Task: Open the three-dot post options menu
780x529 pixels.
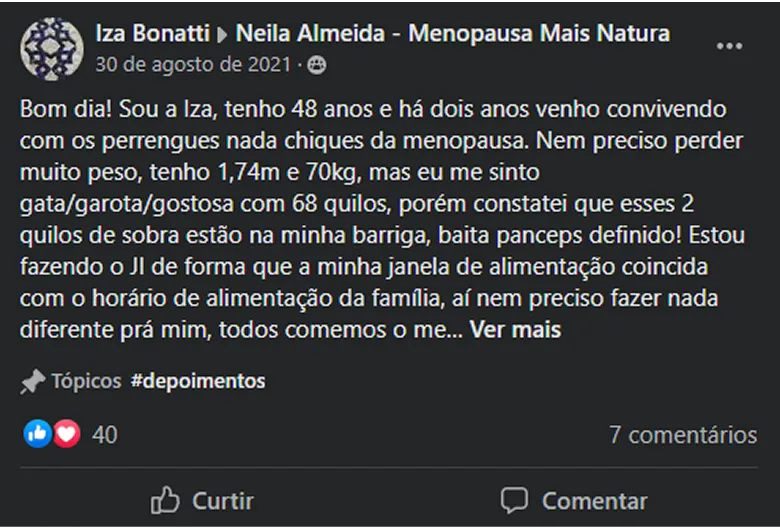Action: pyautogui.click(x=730, y=47)
